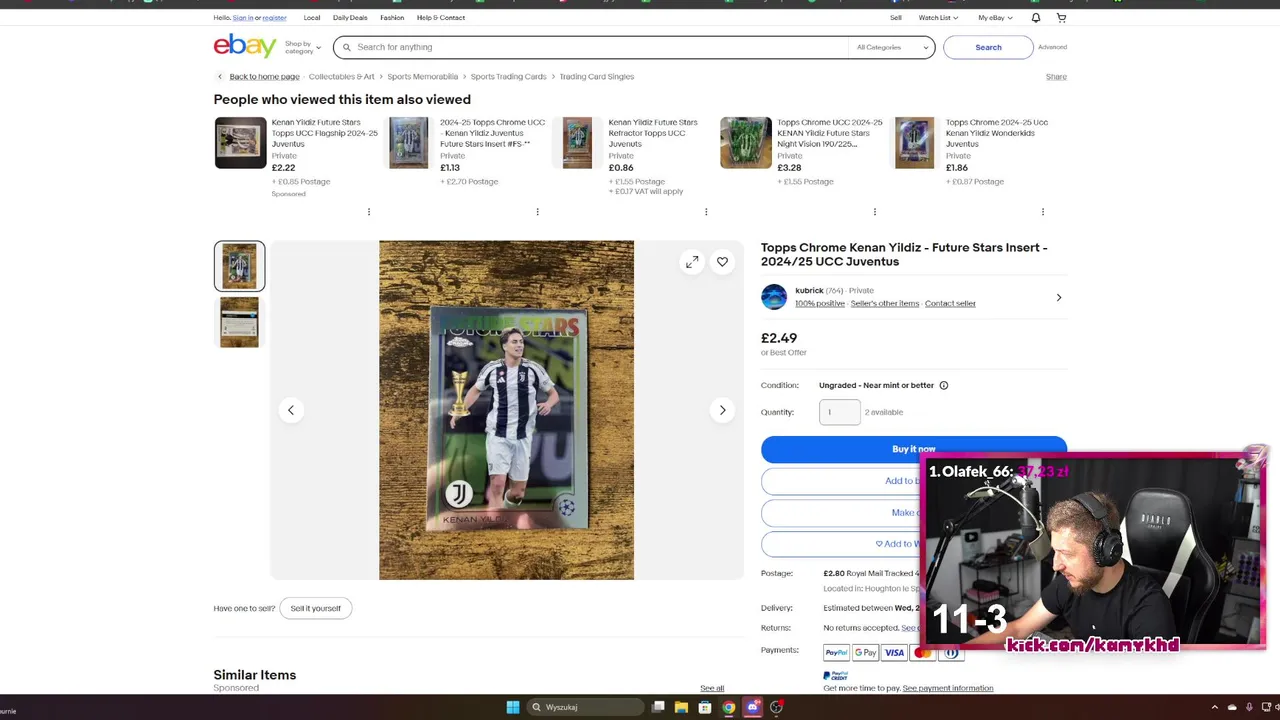1280x720 pixels.
Task: Open Task View from the taskbar
Action: tap(658, 707)
